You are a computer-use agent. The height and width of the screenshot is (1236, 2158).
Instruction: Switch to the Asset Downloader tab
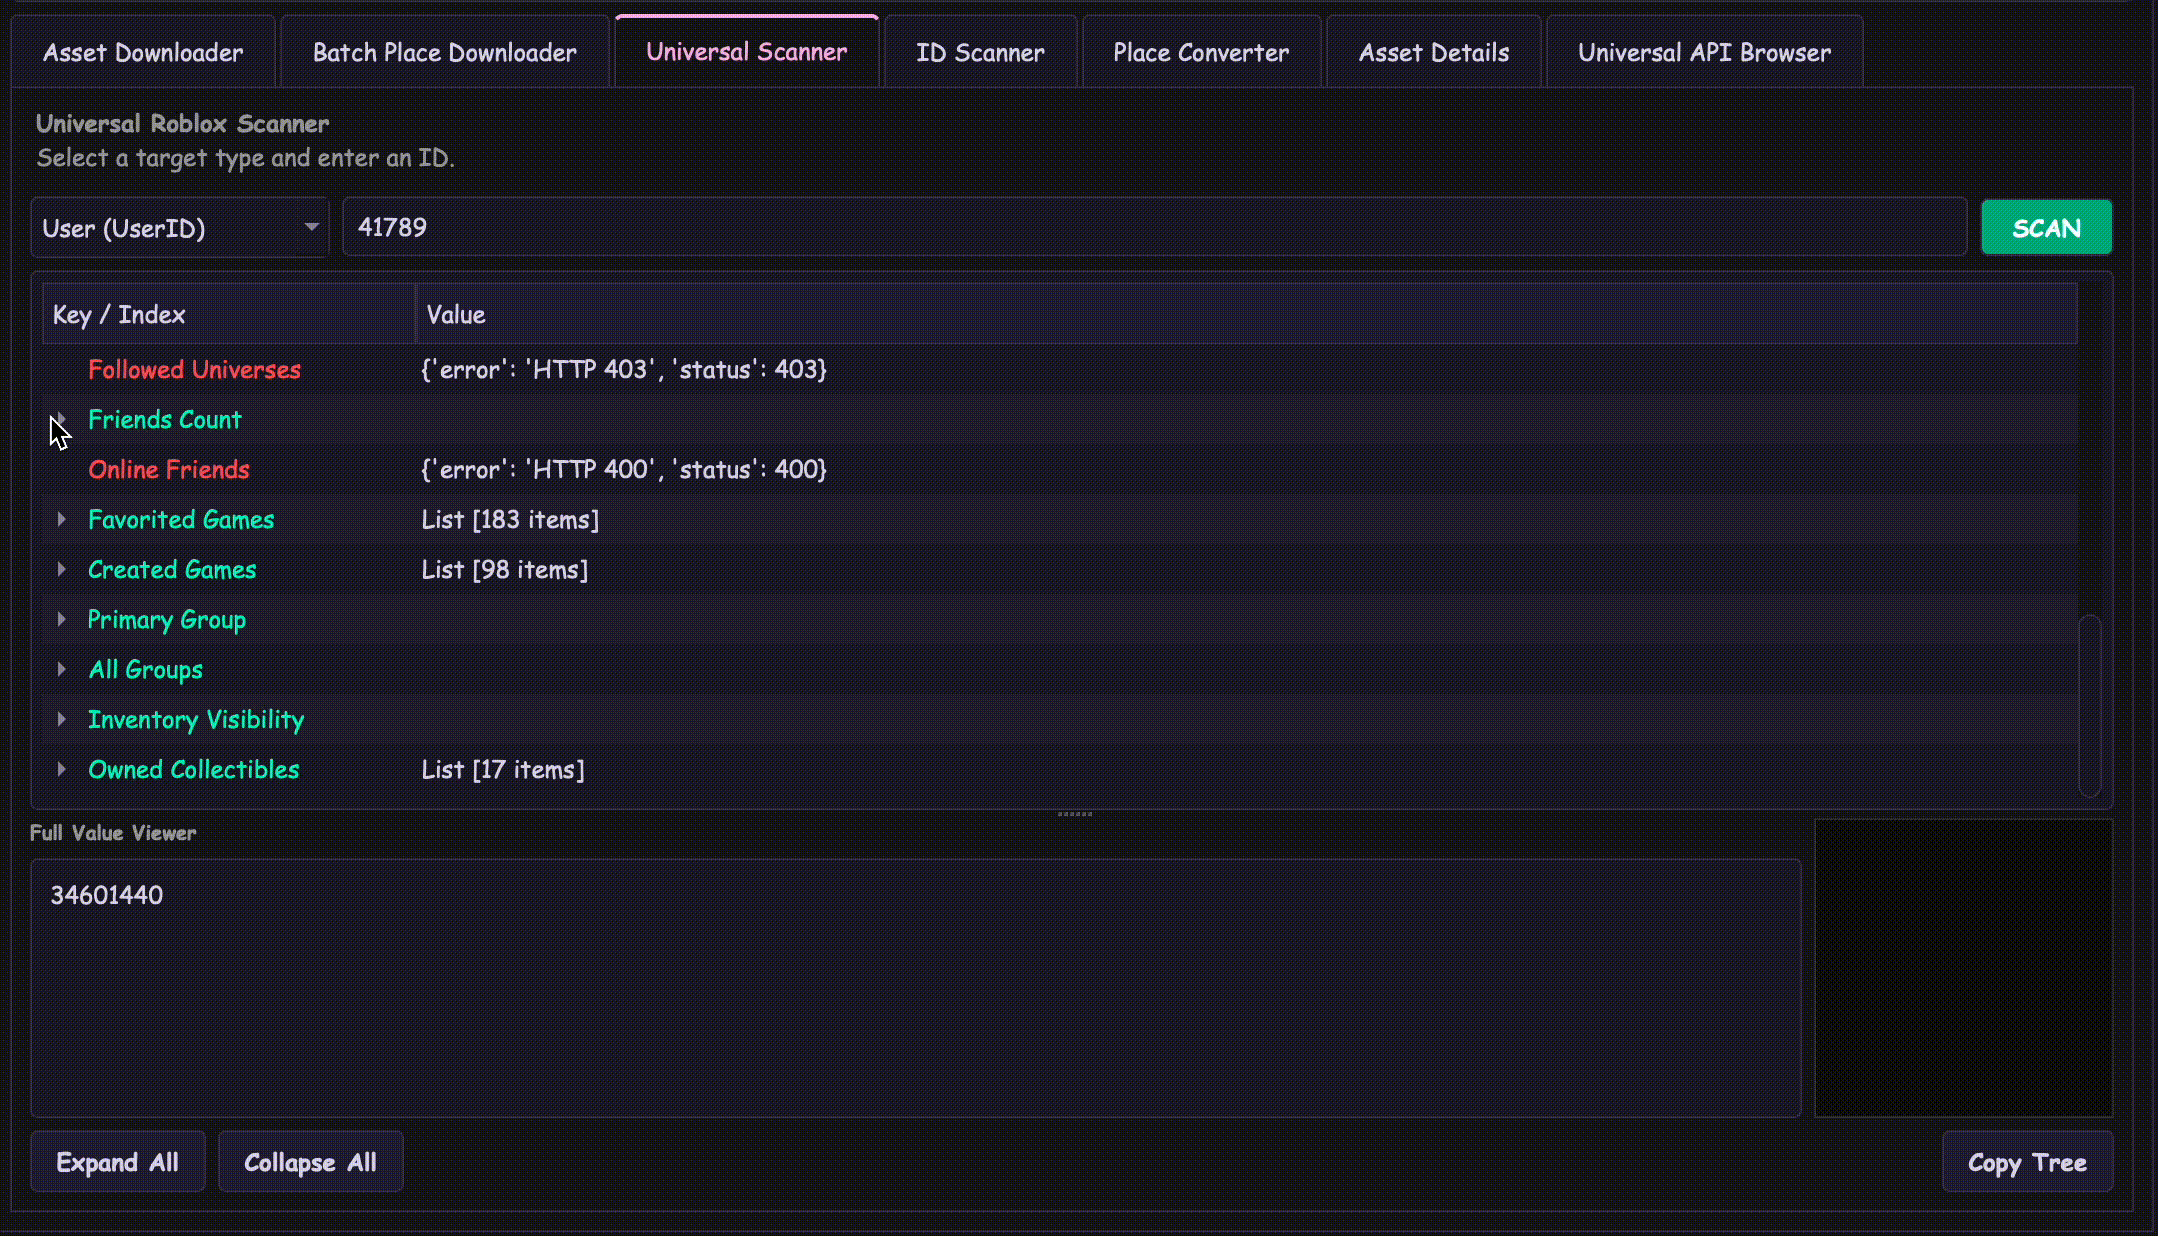coord(143,53)
